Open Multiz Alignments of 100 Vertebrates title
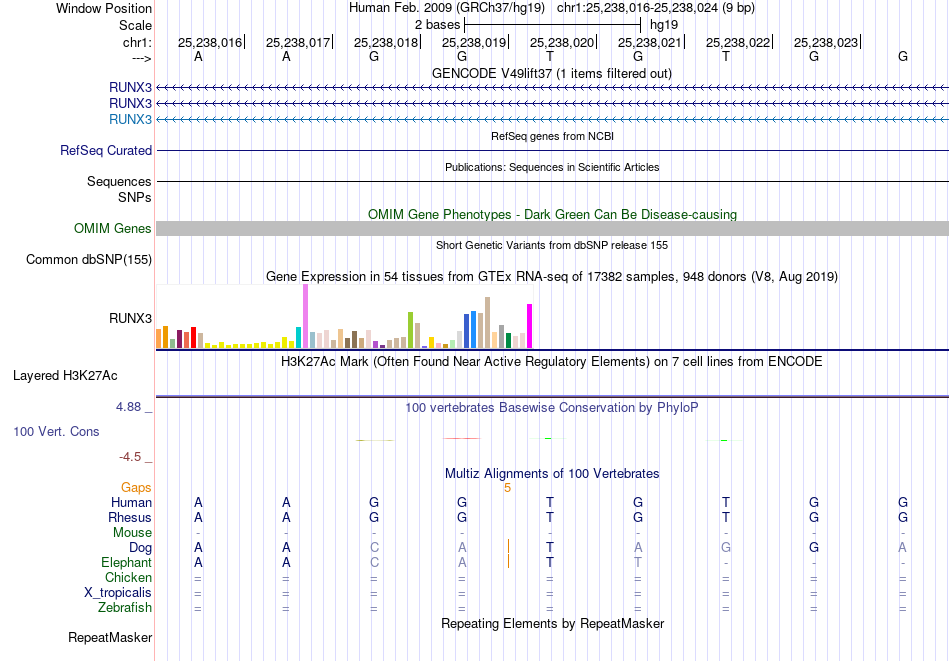The height and width of the screenshot is (661, 950). click(552, 473)
